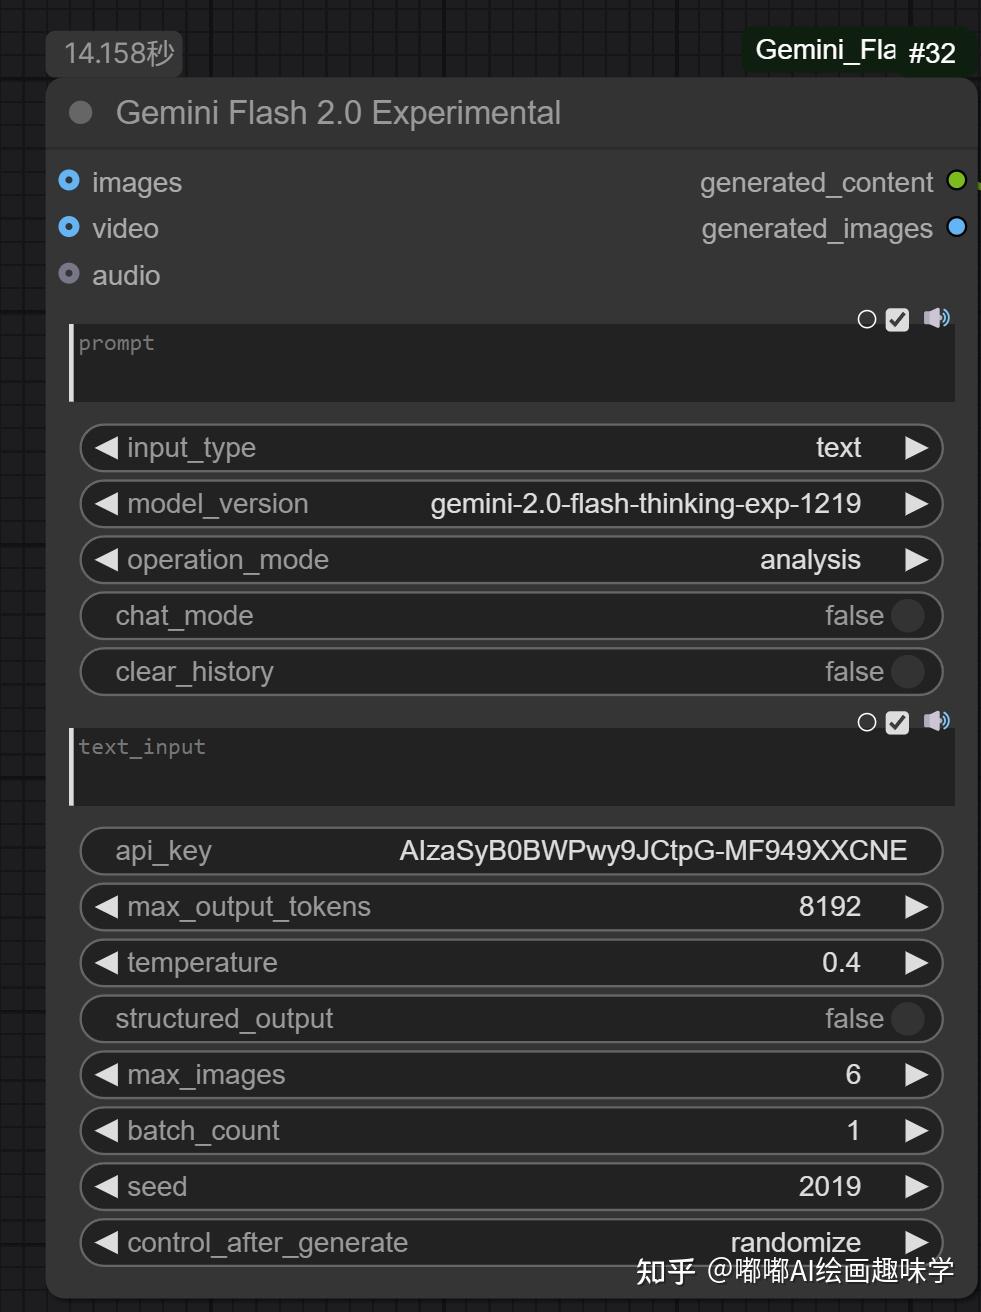Click the left arrow on input_type widget
This screenshot has width=981, height=1312.
click(105, 448)
